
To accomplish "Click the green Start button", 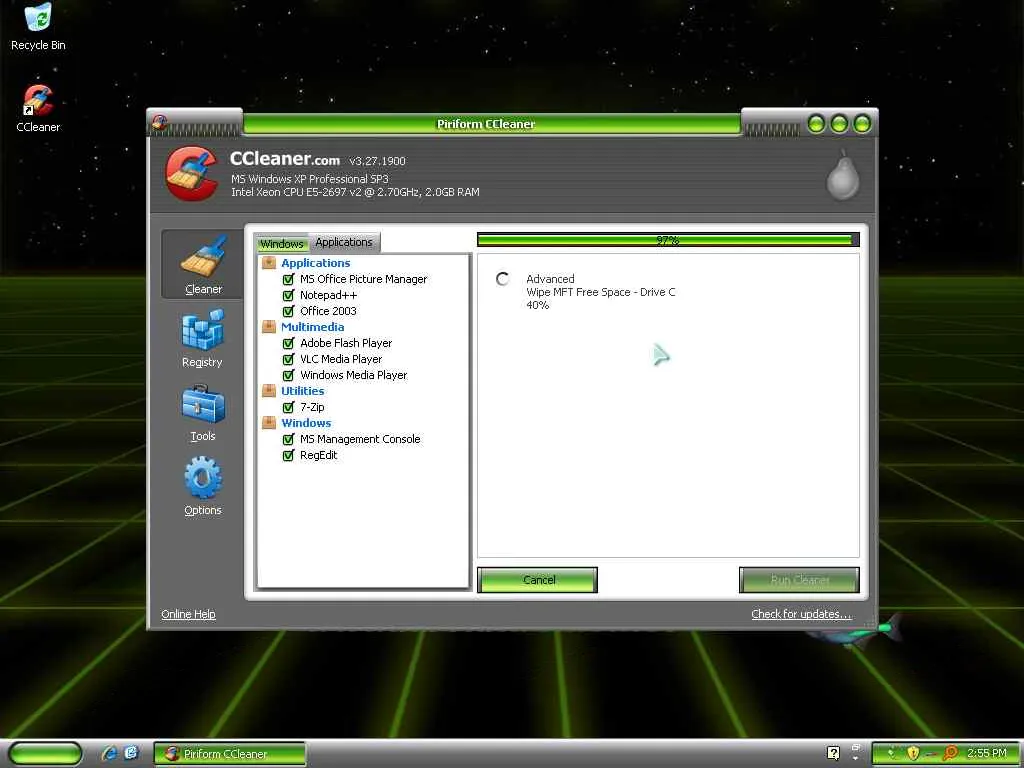I will tap(45, 753).
